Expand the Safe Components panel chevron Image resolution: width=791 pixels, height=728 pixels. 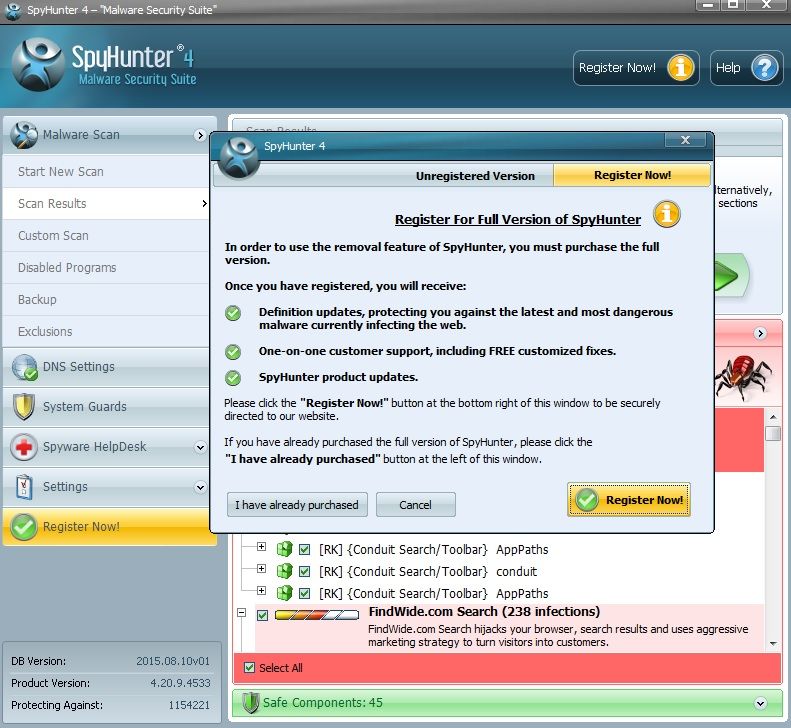point(761,703)
